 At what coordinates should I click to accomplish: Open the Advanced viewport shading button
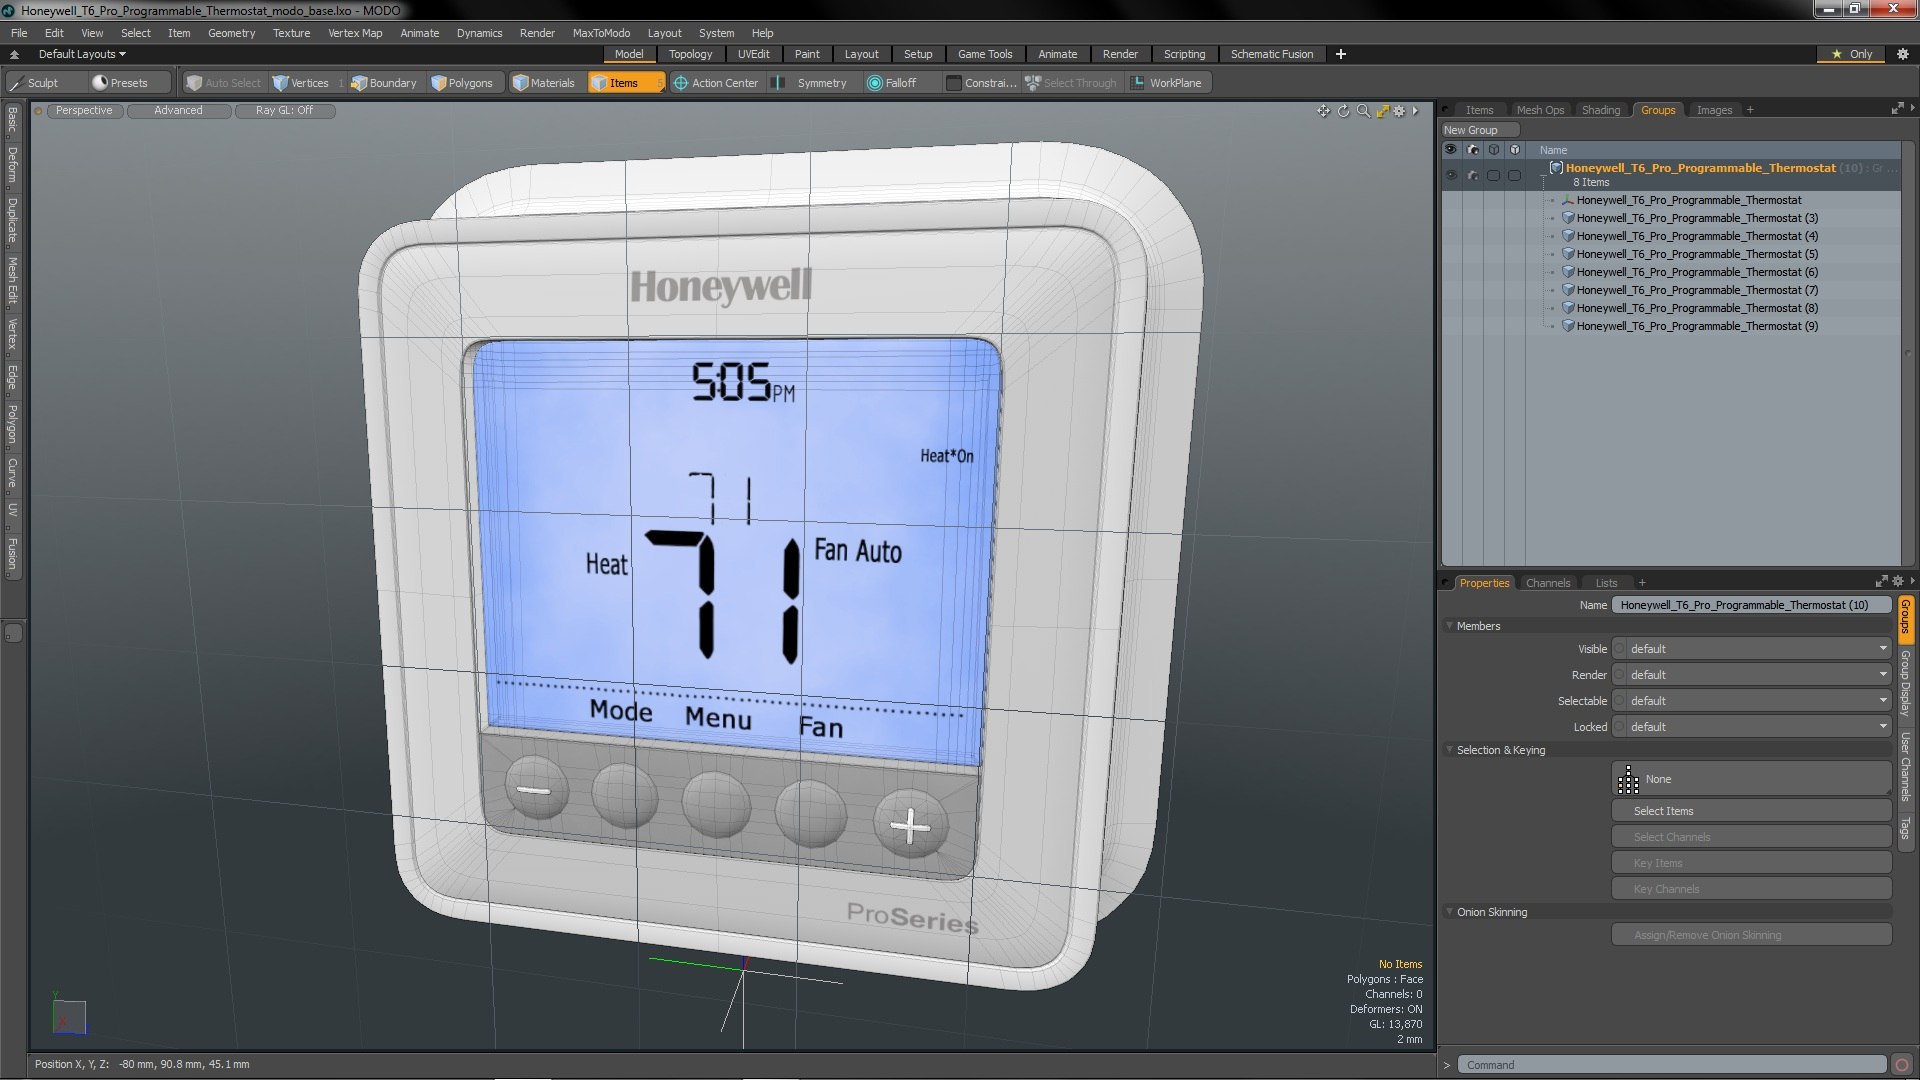[178, 111]
